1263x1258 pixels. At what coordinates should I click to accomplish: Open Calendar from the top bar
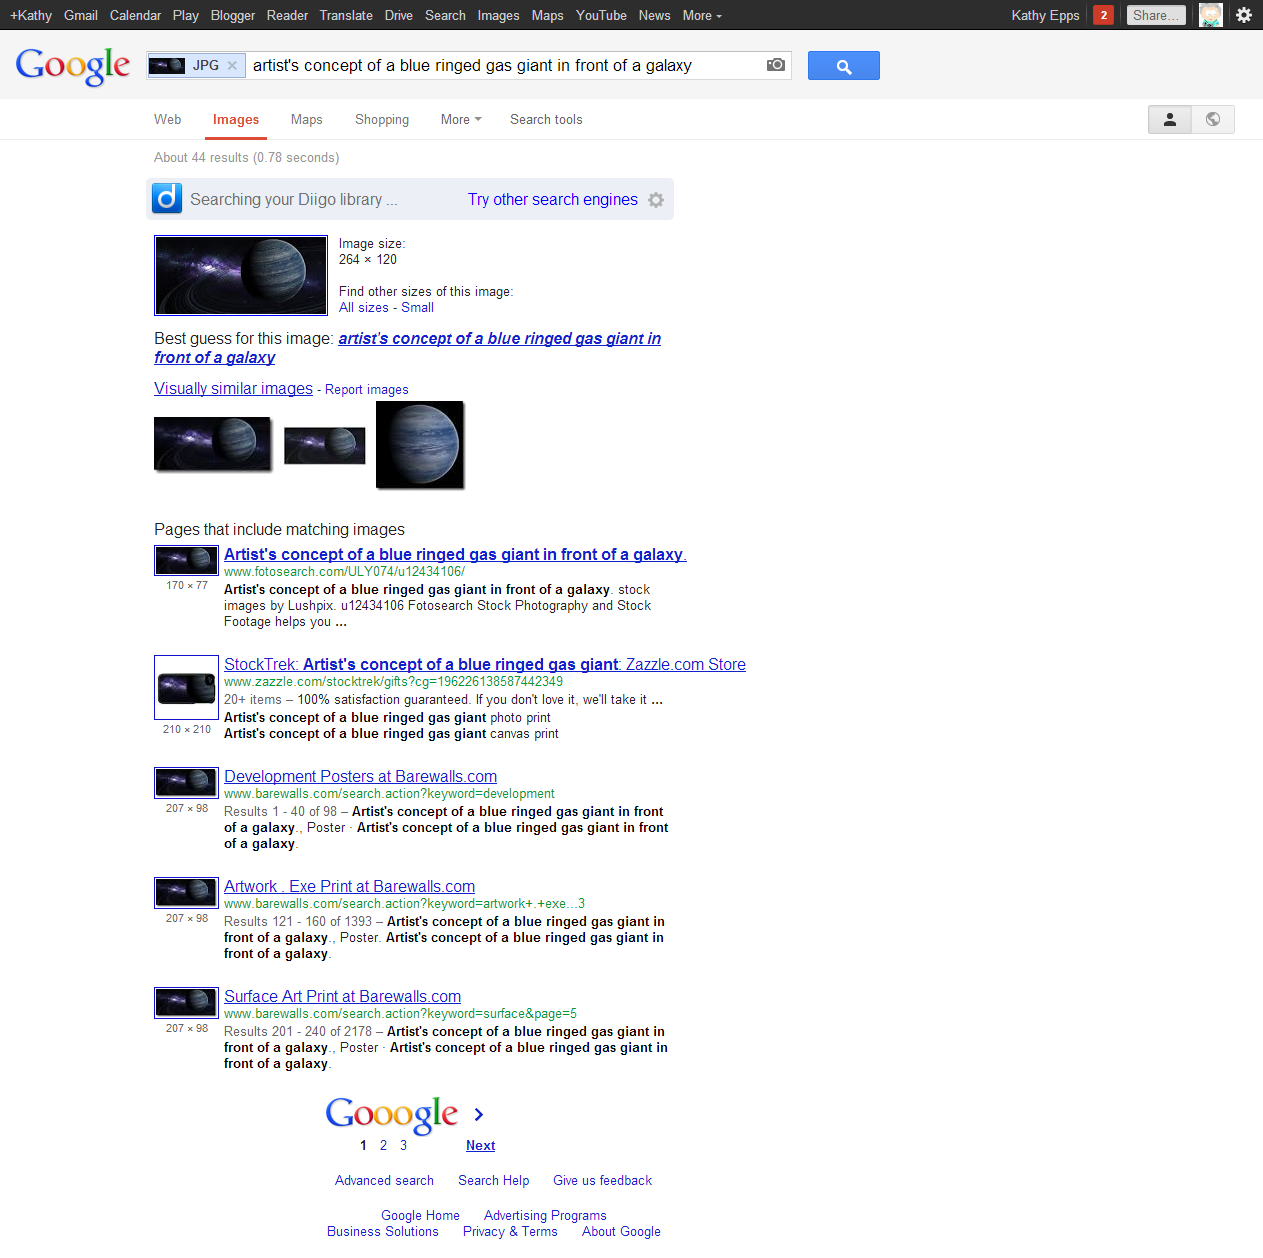(135, 15)
